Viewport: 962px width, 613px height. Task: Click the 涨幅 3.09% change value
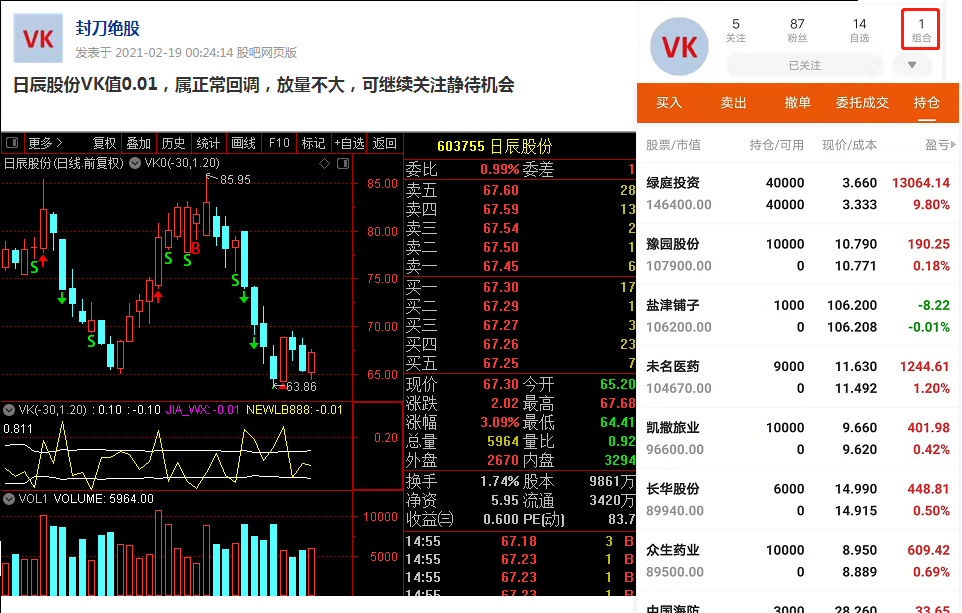click(x=499, y=422)
